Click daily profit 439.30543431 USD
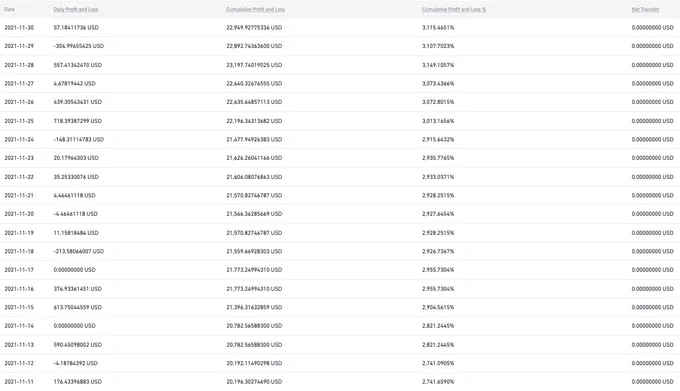This screenshot has width=680, height=391. (78, 102)
